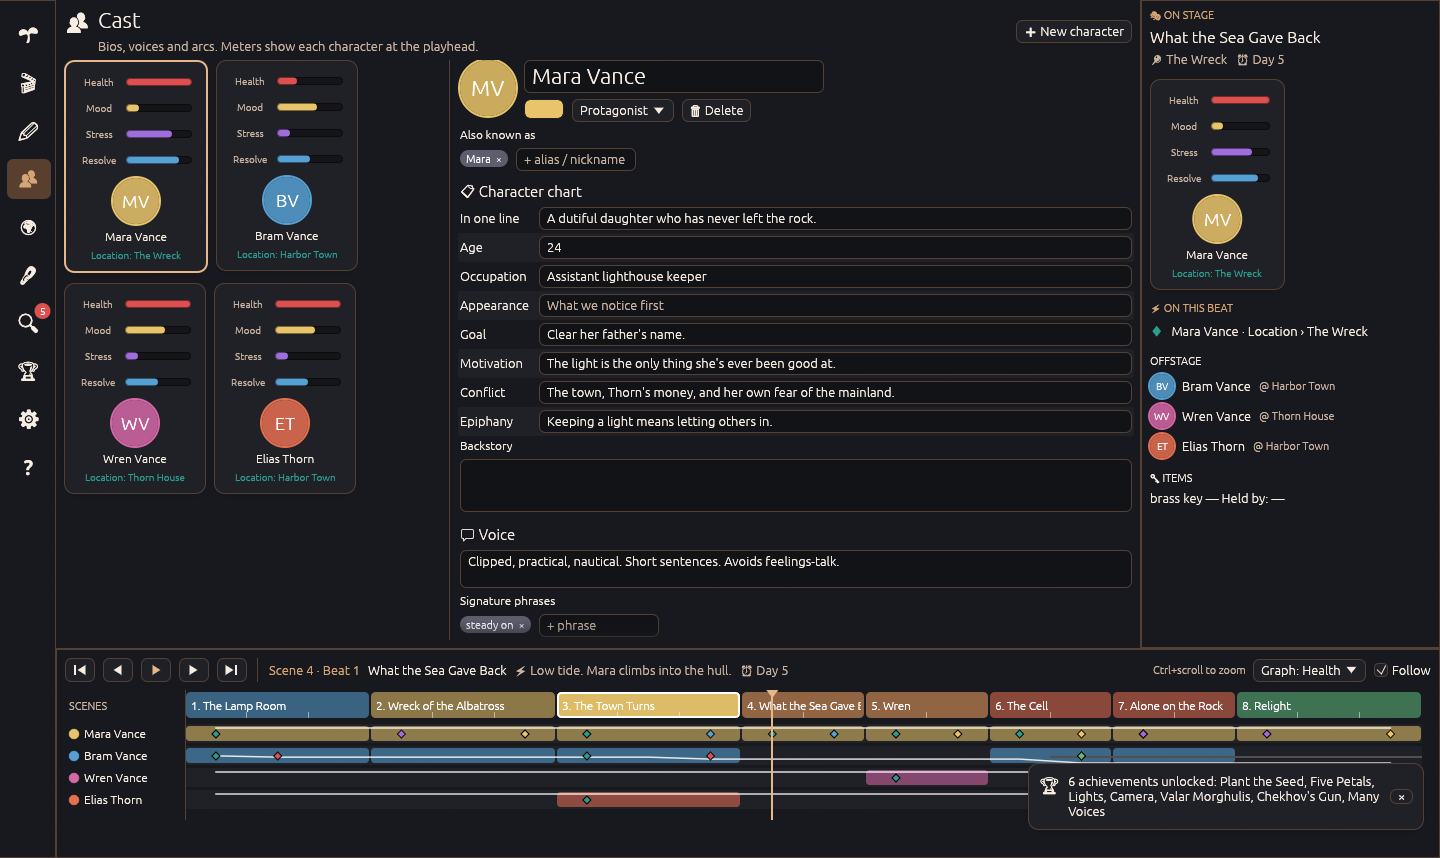This screenshot has width=1440, height=858.
Task: Start timeline playback with the play button
Action: click(156, 670)
